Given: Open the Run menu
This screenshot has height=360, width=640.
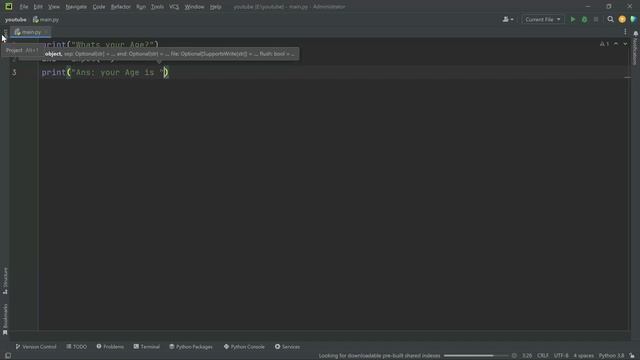Looking at the screenshot, I should click(141, 7).
